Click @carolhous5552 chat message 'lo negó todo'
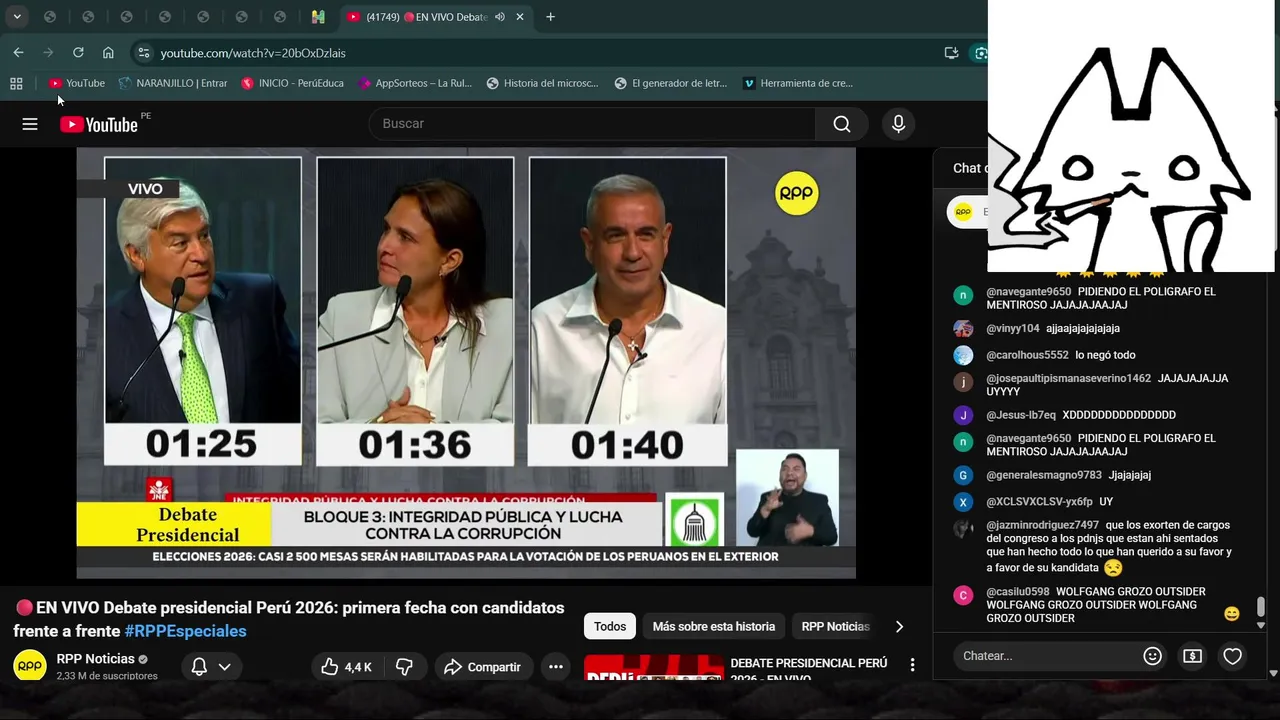1280x720 pixels. [x=1105, y=355]
